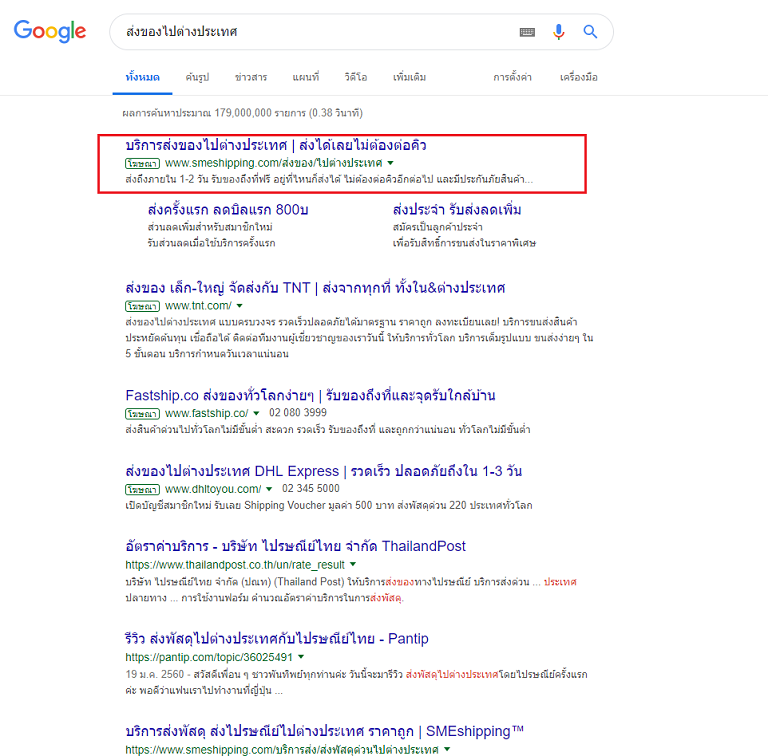Viewport: 768px width, 756px height.
Task: Open the แผนที่ tab
Action: point(306,77)
